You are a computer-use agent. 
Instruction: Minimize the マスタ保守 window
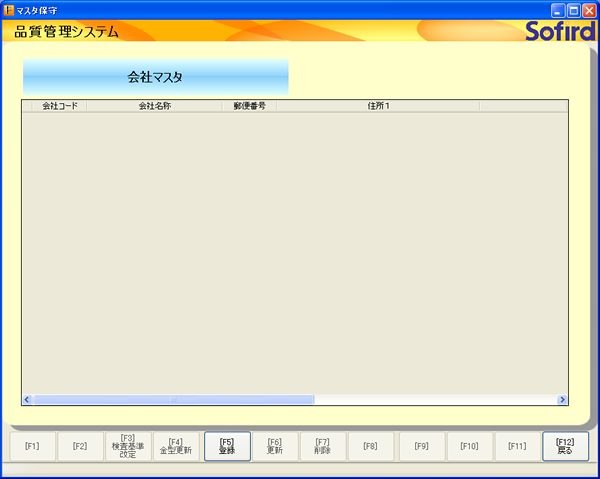coord(557,9)
